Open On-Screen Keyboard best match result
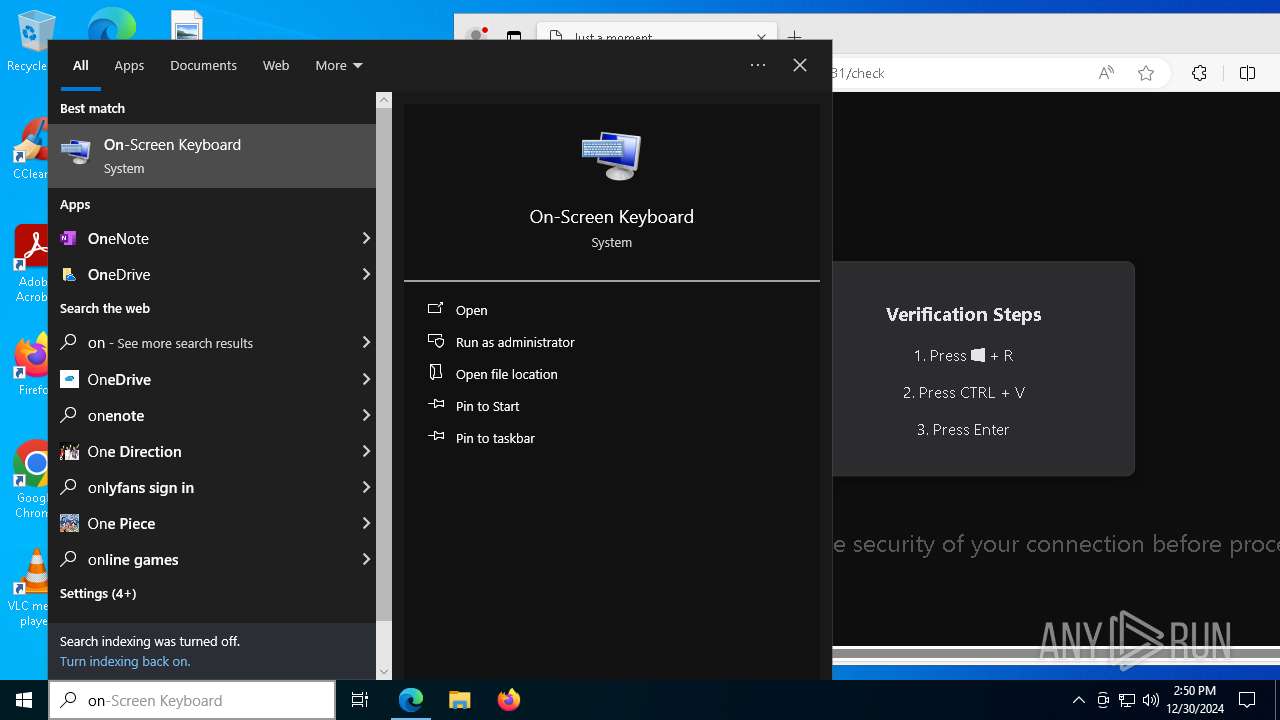This screenshot has height=720, width=1280. point(212,156)
